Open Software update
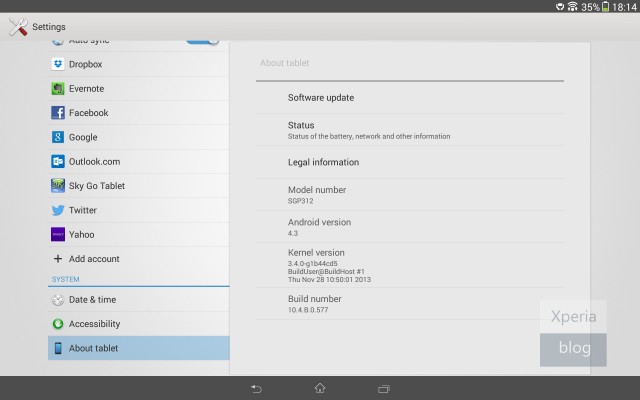The width and height of the screenshot is (640, 400). (410, 98)
